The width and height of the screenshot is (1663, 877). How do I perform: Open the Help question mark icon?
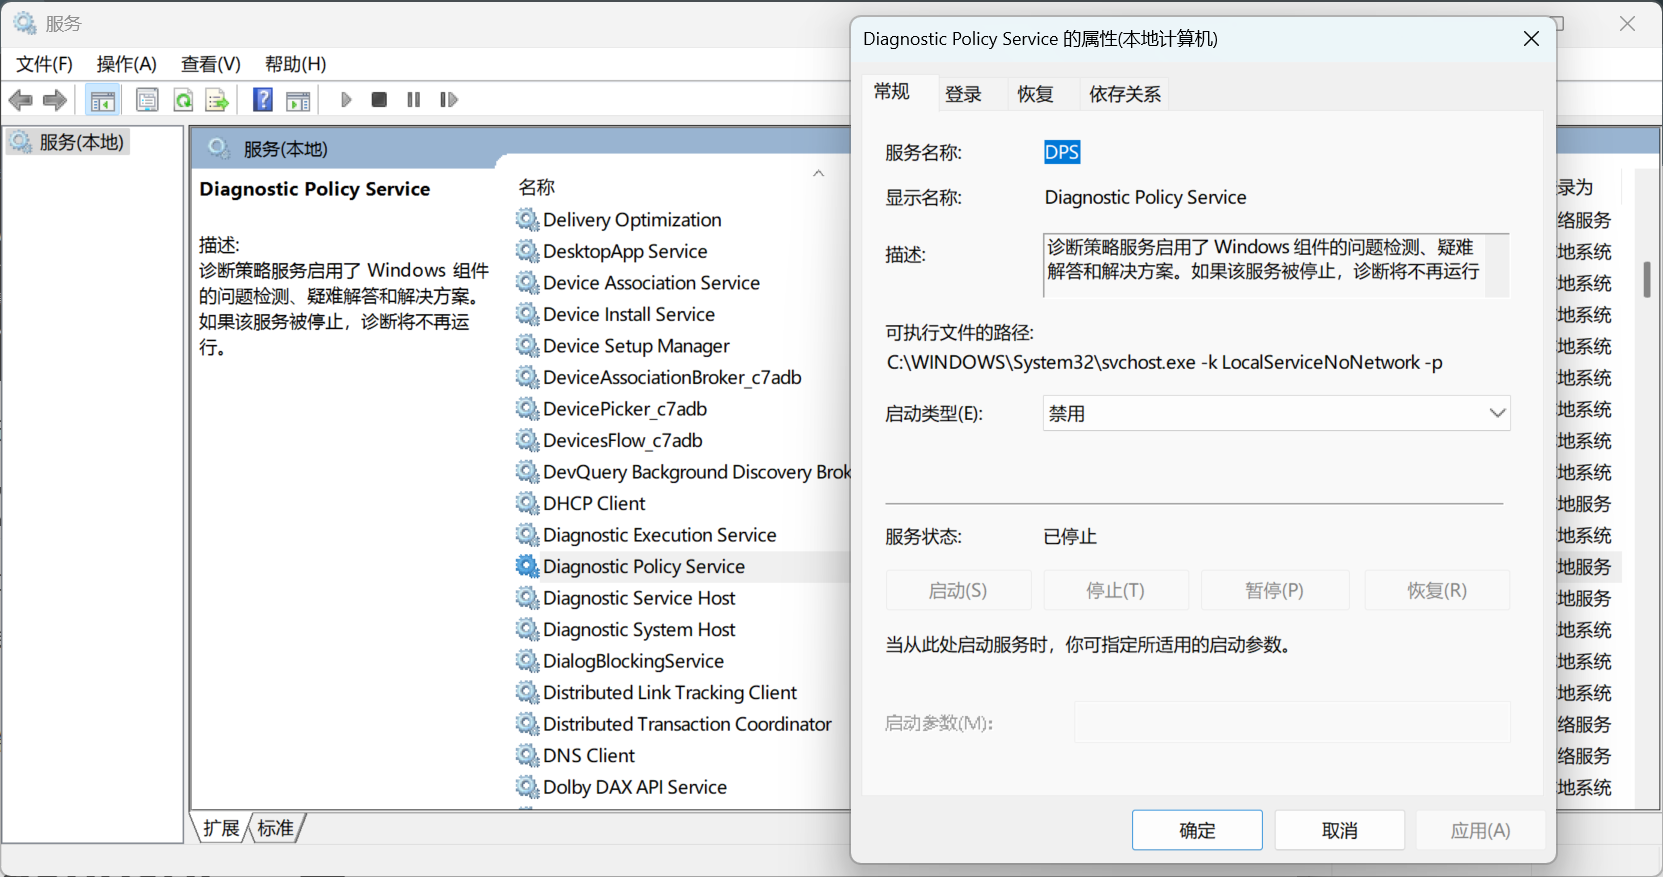coord(263,100)
